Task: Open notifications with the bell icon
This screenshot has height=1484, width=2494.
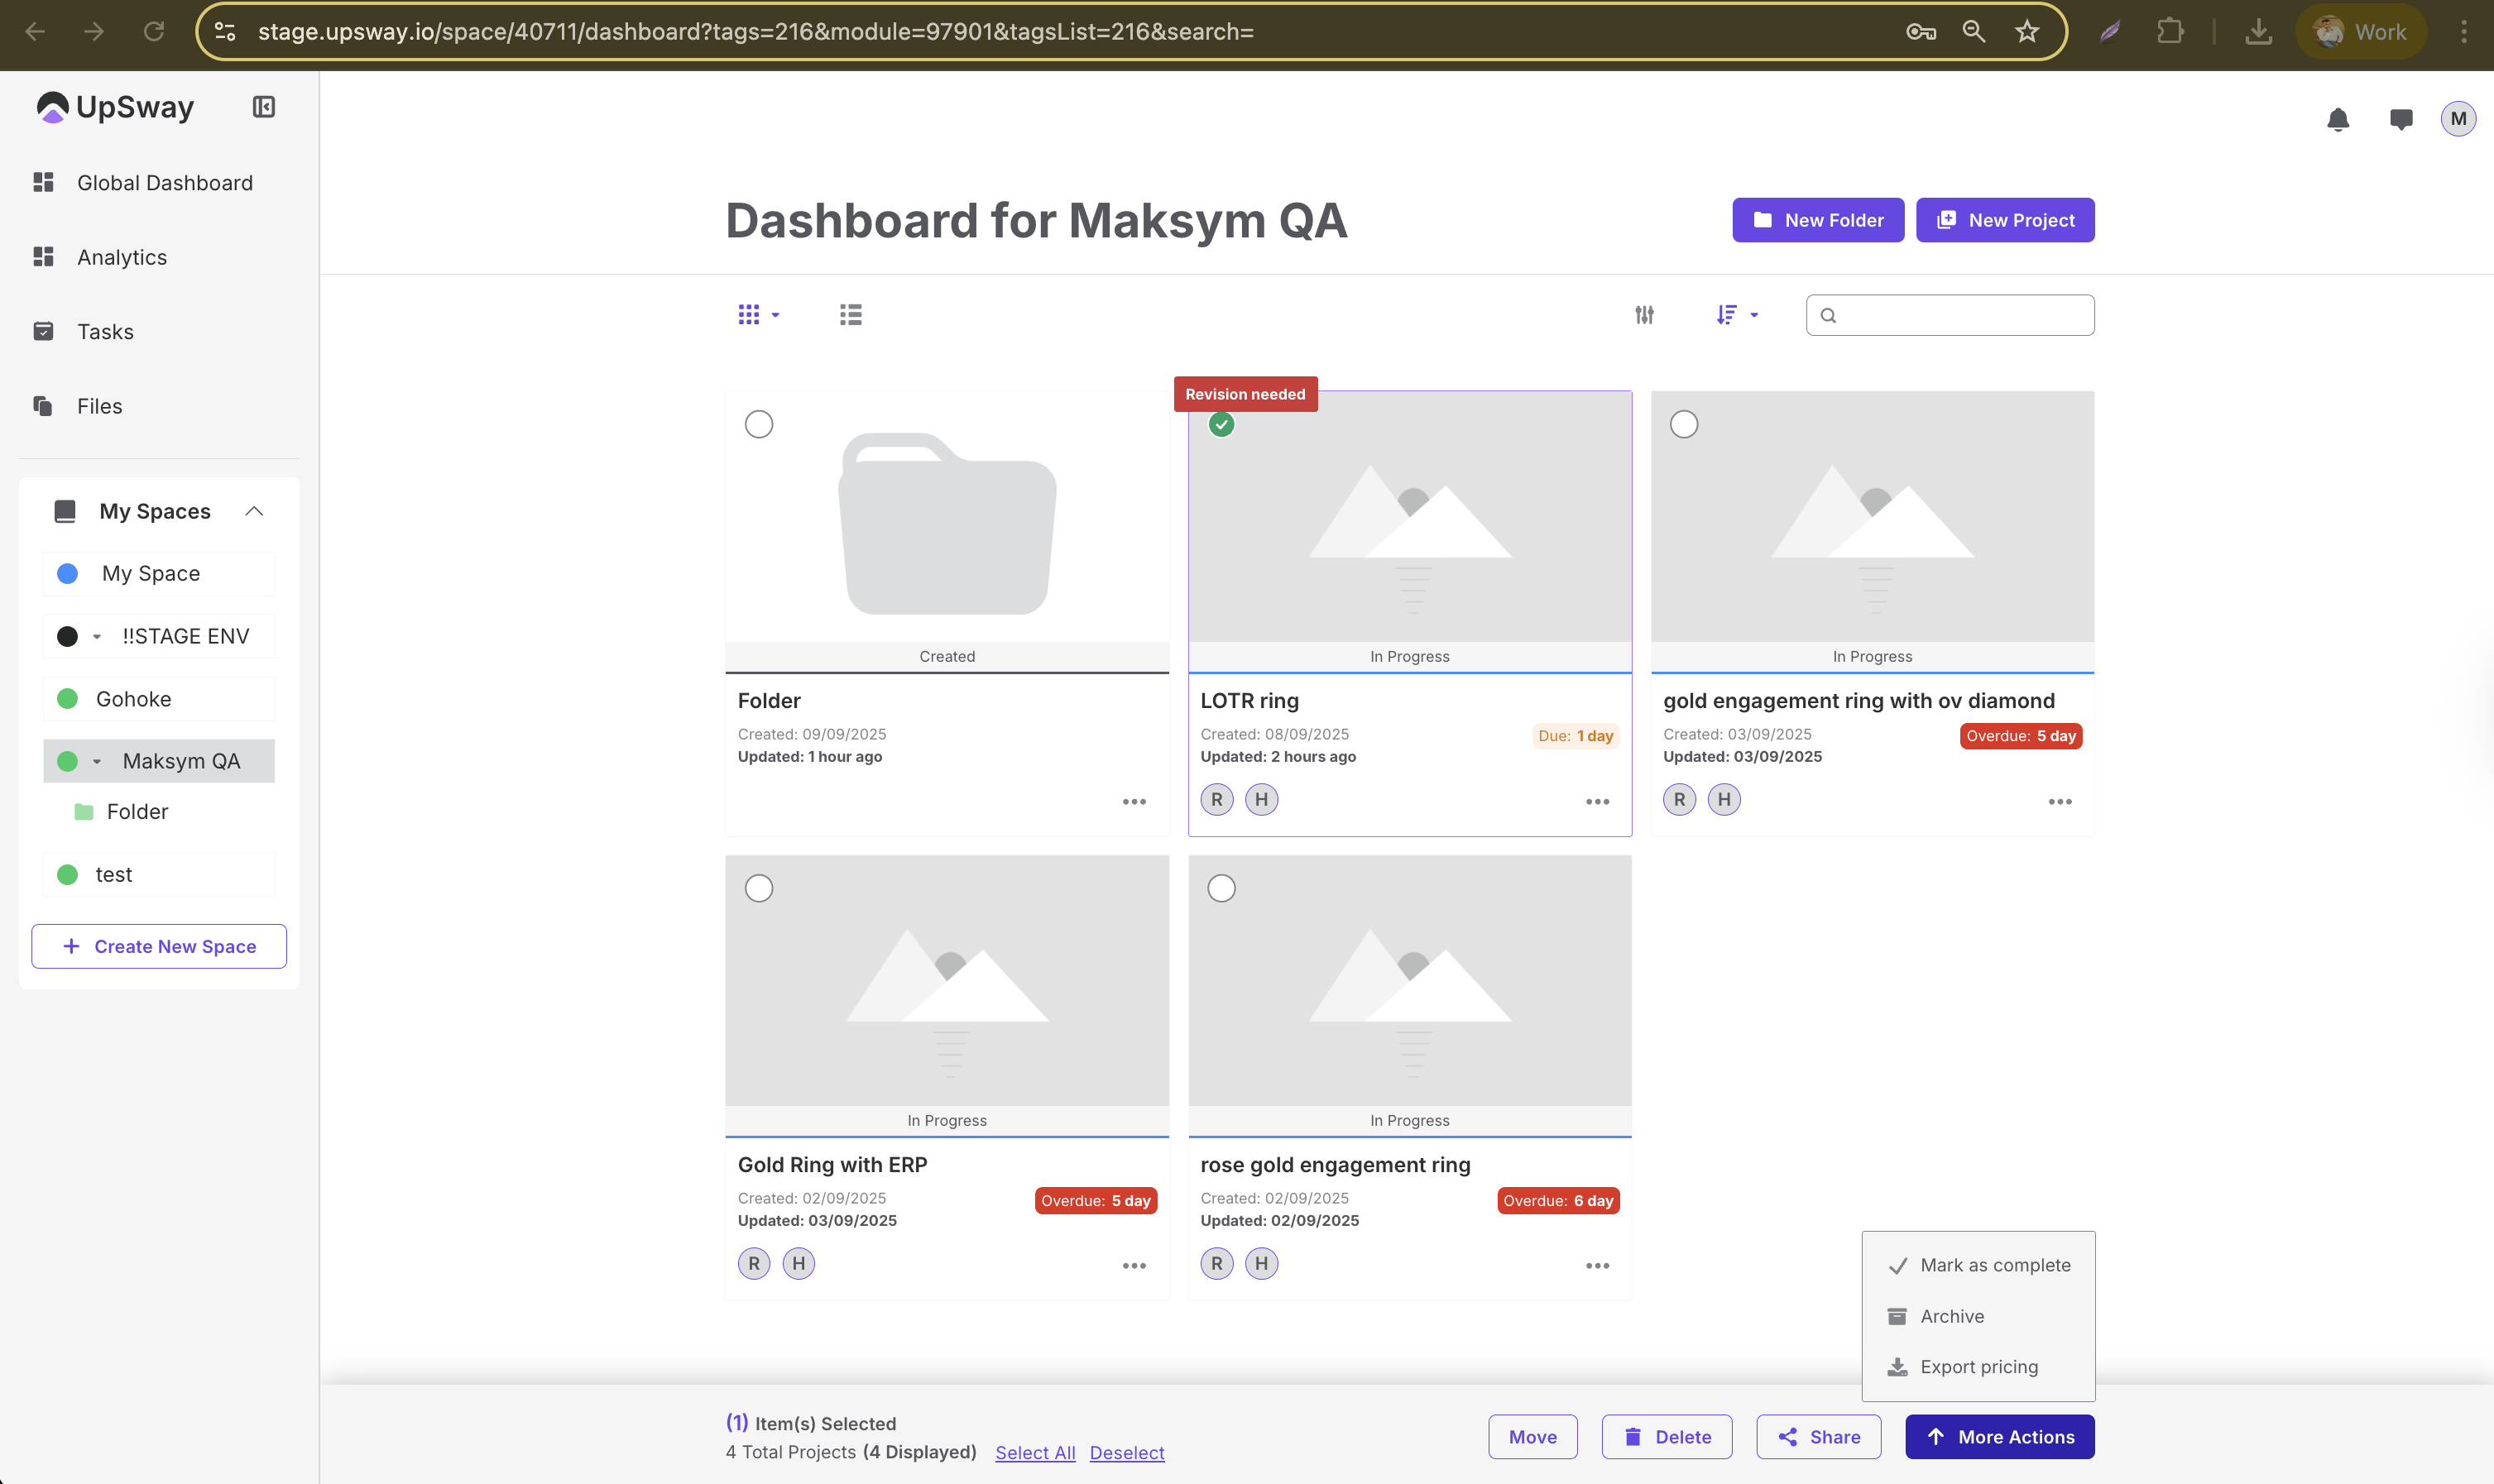Action: click(2337, 120)
